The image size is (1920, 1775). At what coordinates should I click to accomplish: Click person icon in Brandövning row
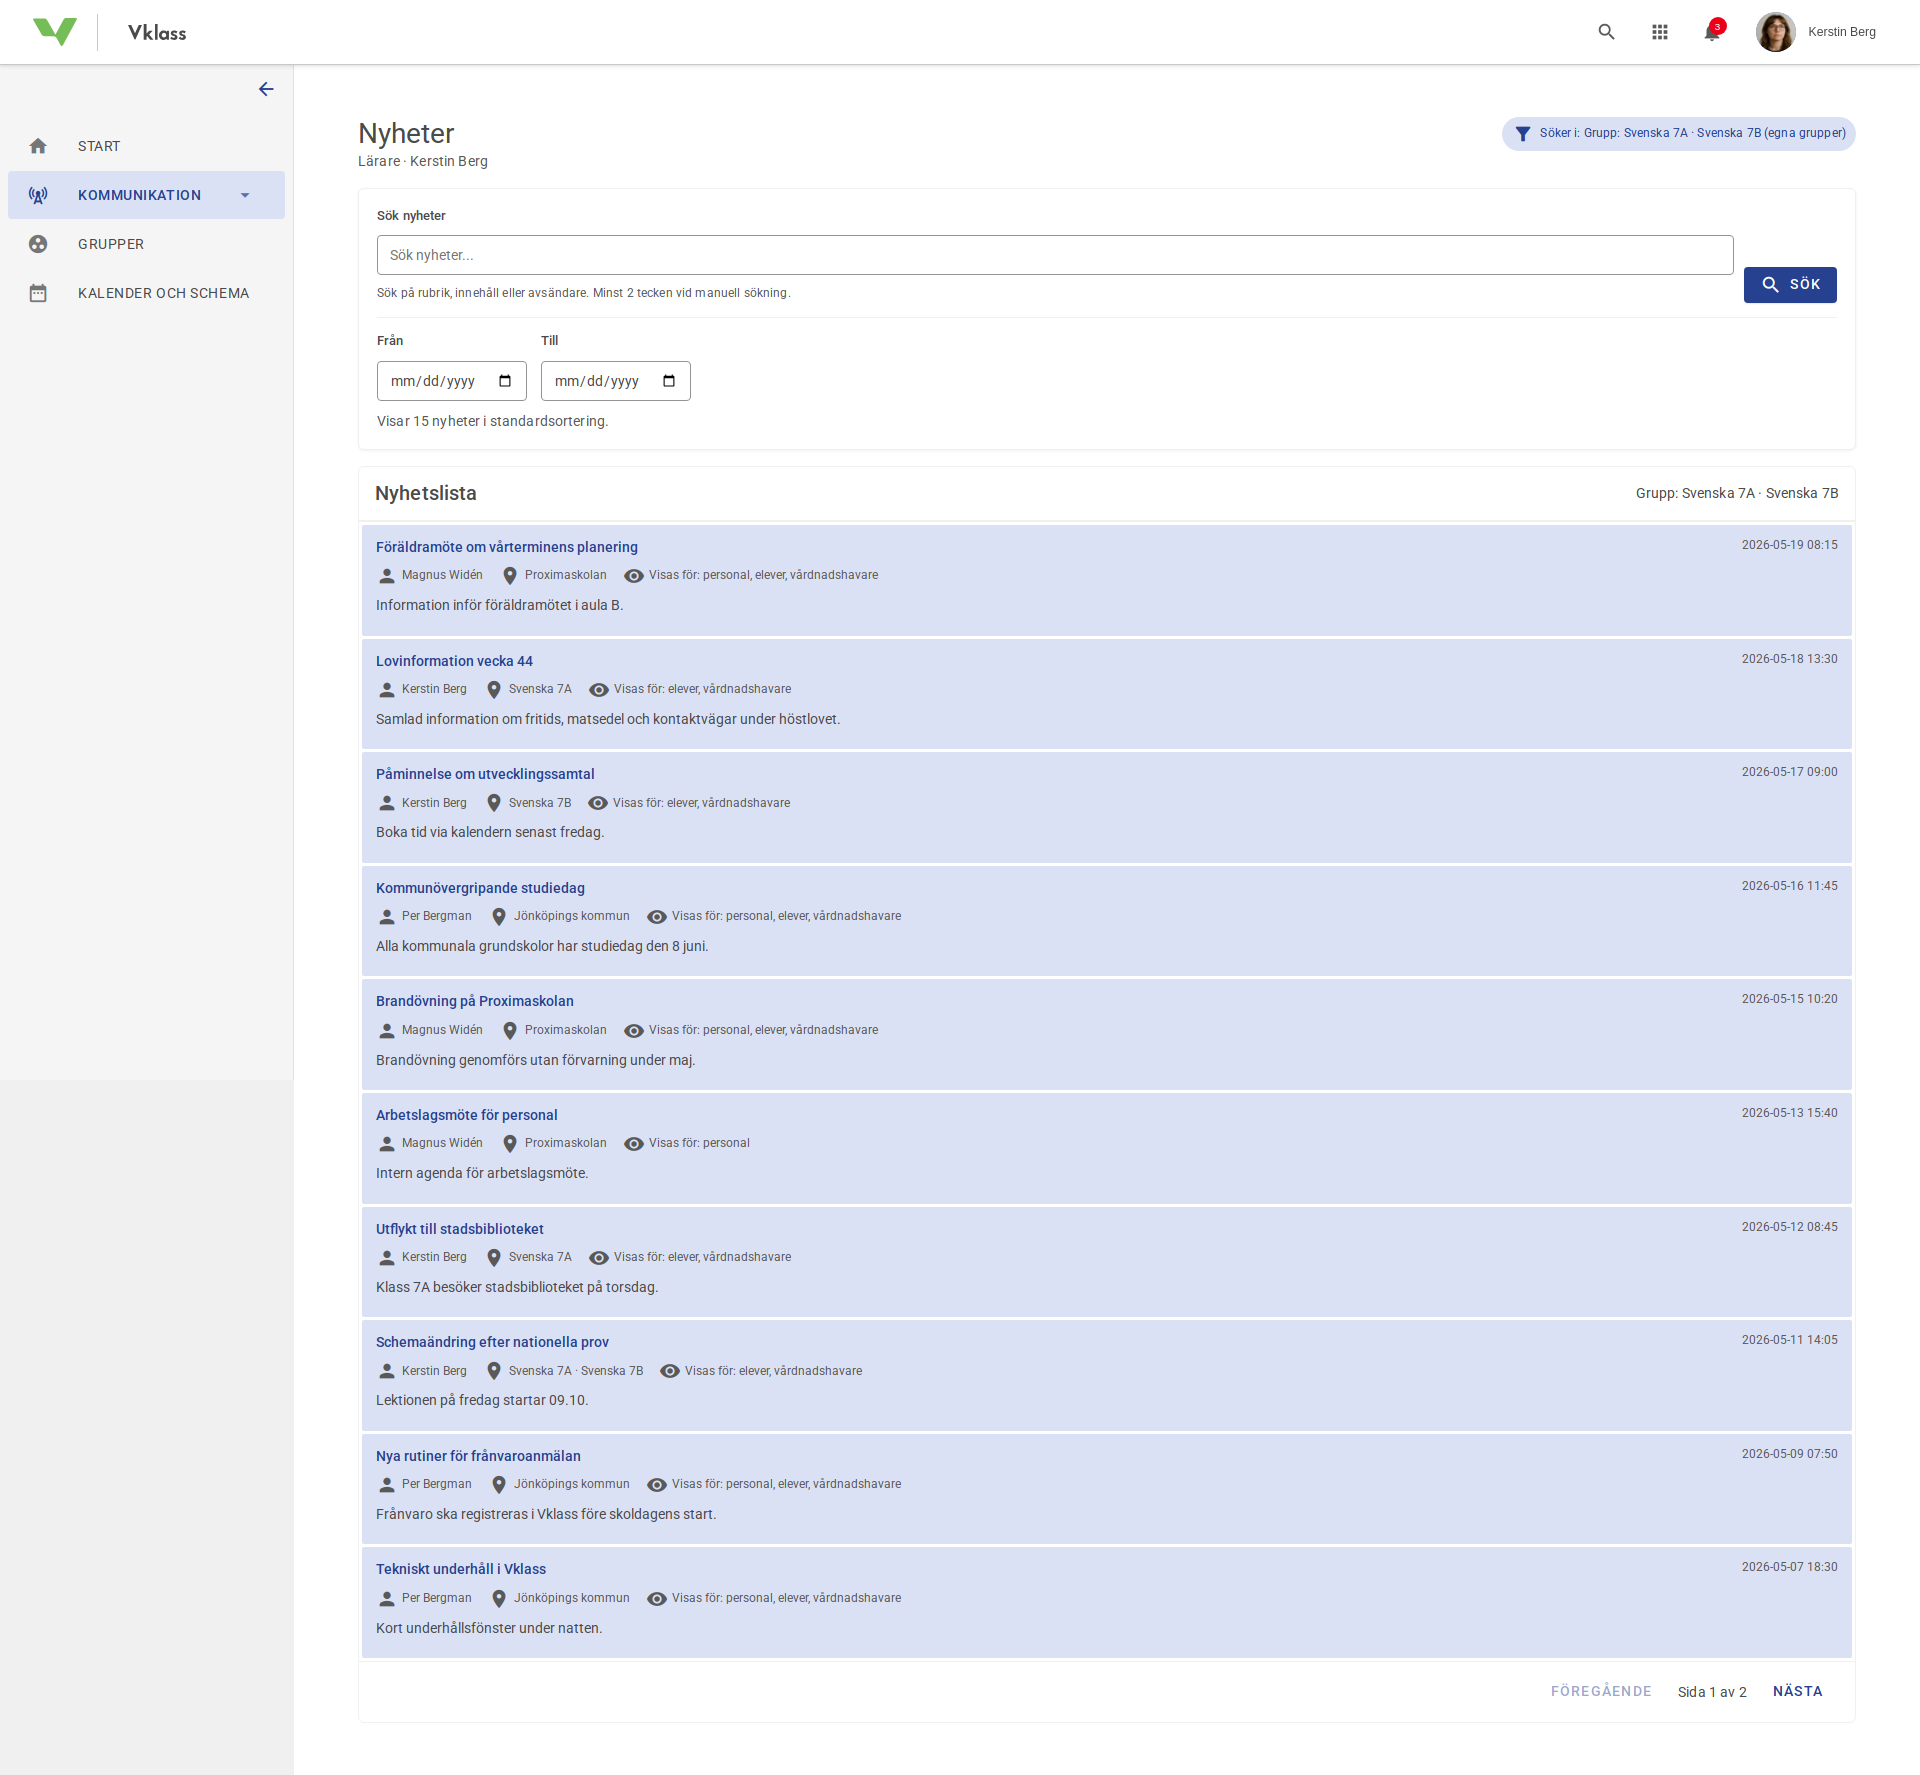(x=387, y=1031)
